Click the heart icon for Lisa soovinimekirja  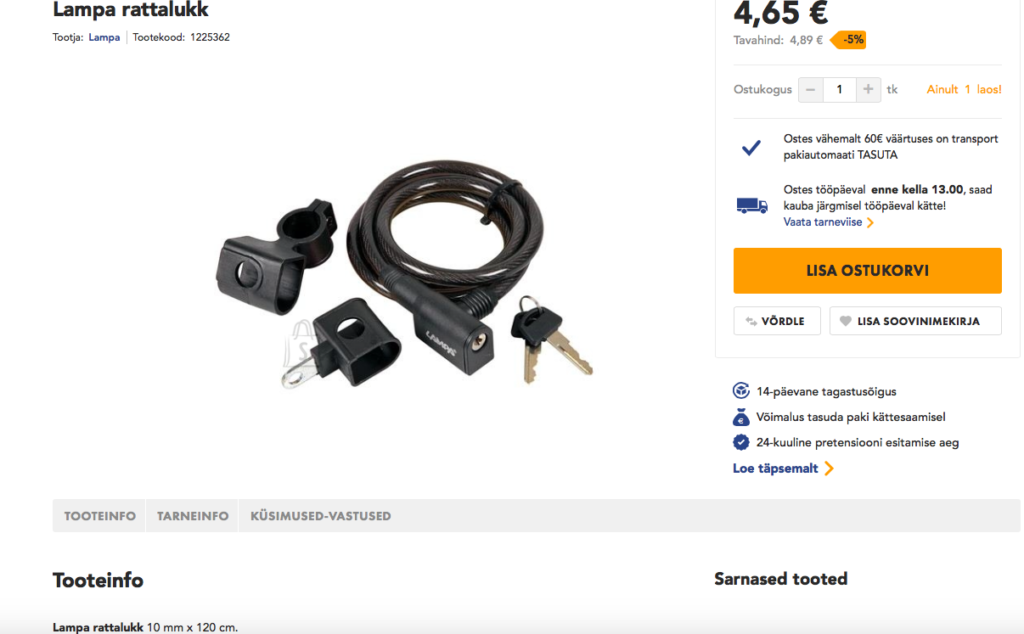[x=846, y=321]
